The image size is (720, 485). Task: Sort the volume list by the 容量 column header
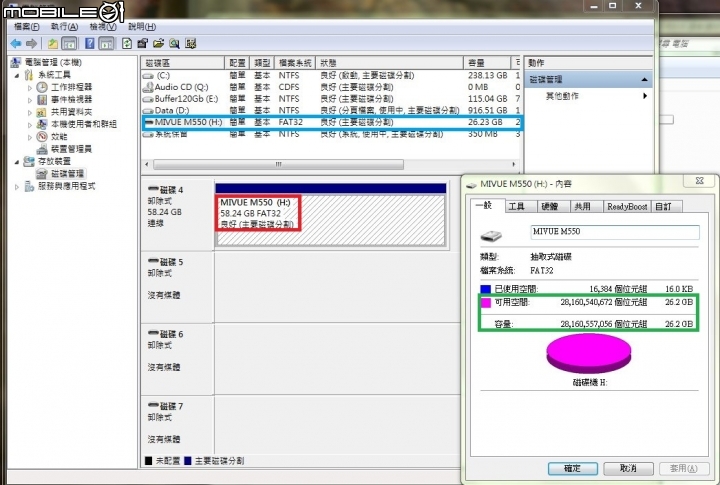click(487, 63)
